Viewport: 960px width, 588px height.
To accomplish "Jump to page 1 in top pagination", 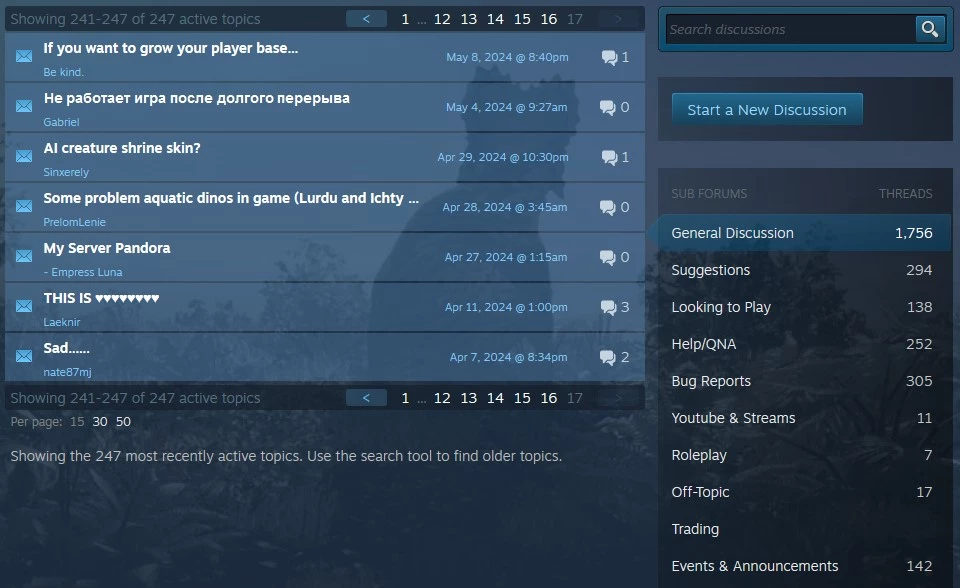I will tap(405, 19).
